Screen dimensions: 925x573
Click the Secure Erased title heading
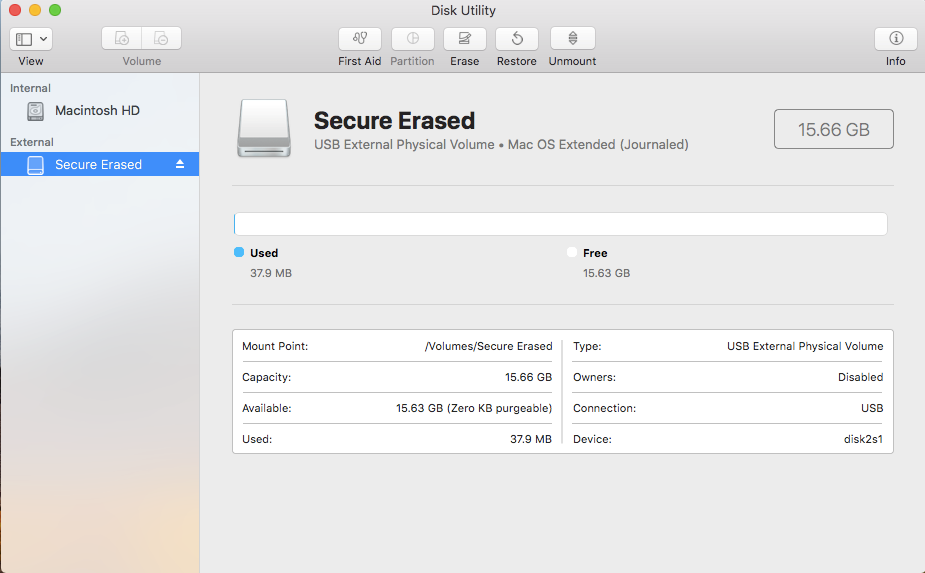[394, 121]
